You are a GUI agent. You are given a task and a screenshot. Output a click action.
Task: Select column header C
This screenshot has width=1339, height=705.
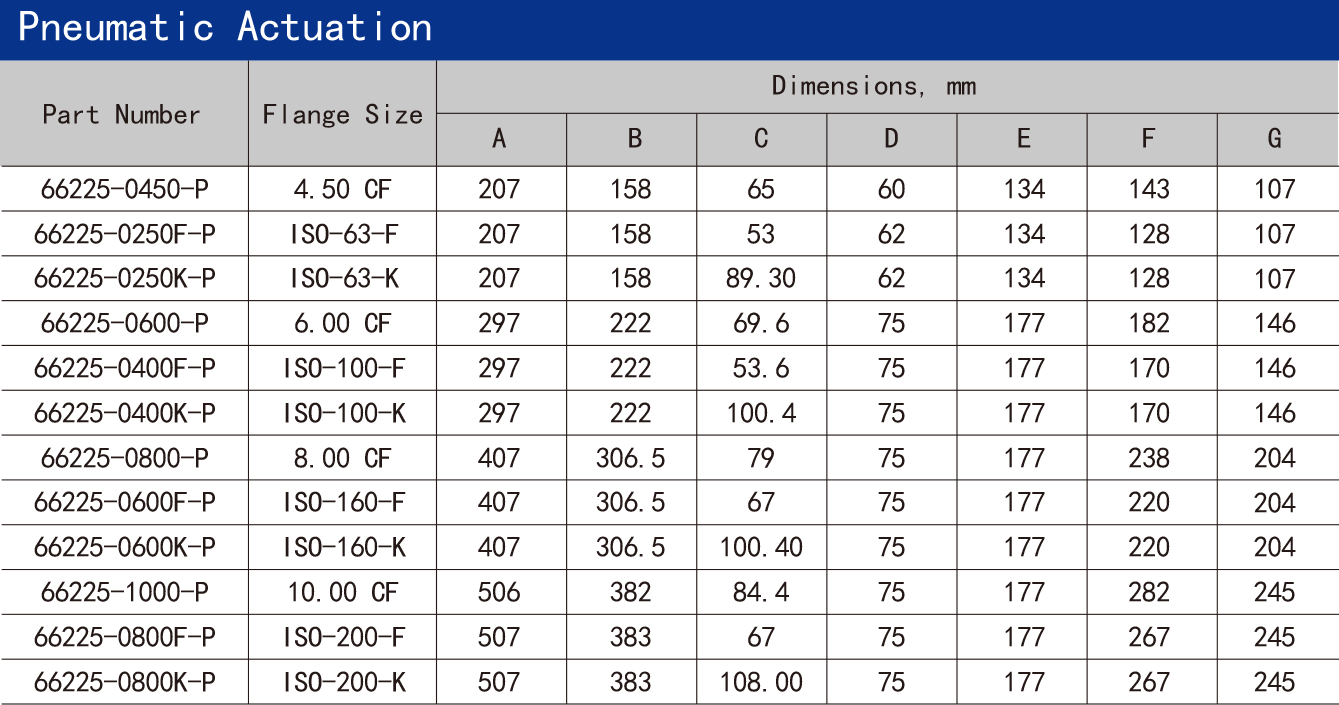point(761,139)
